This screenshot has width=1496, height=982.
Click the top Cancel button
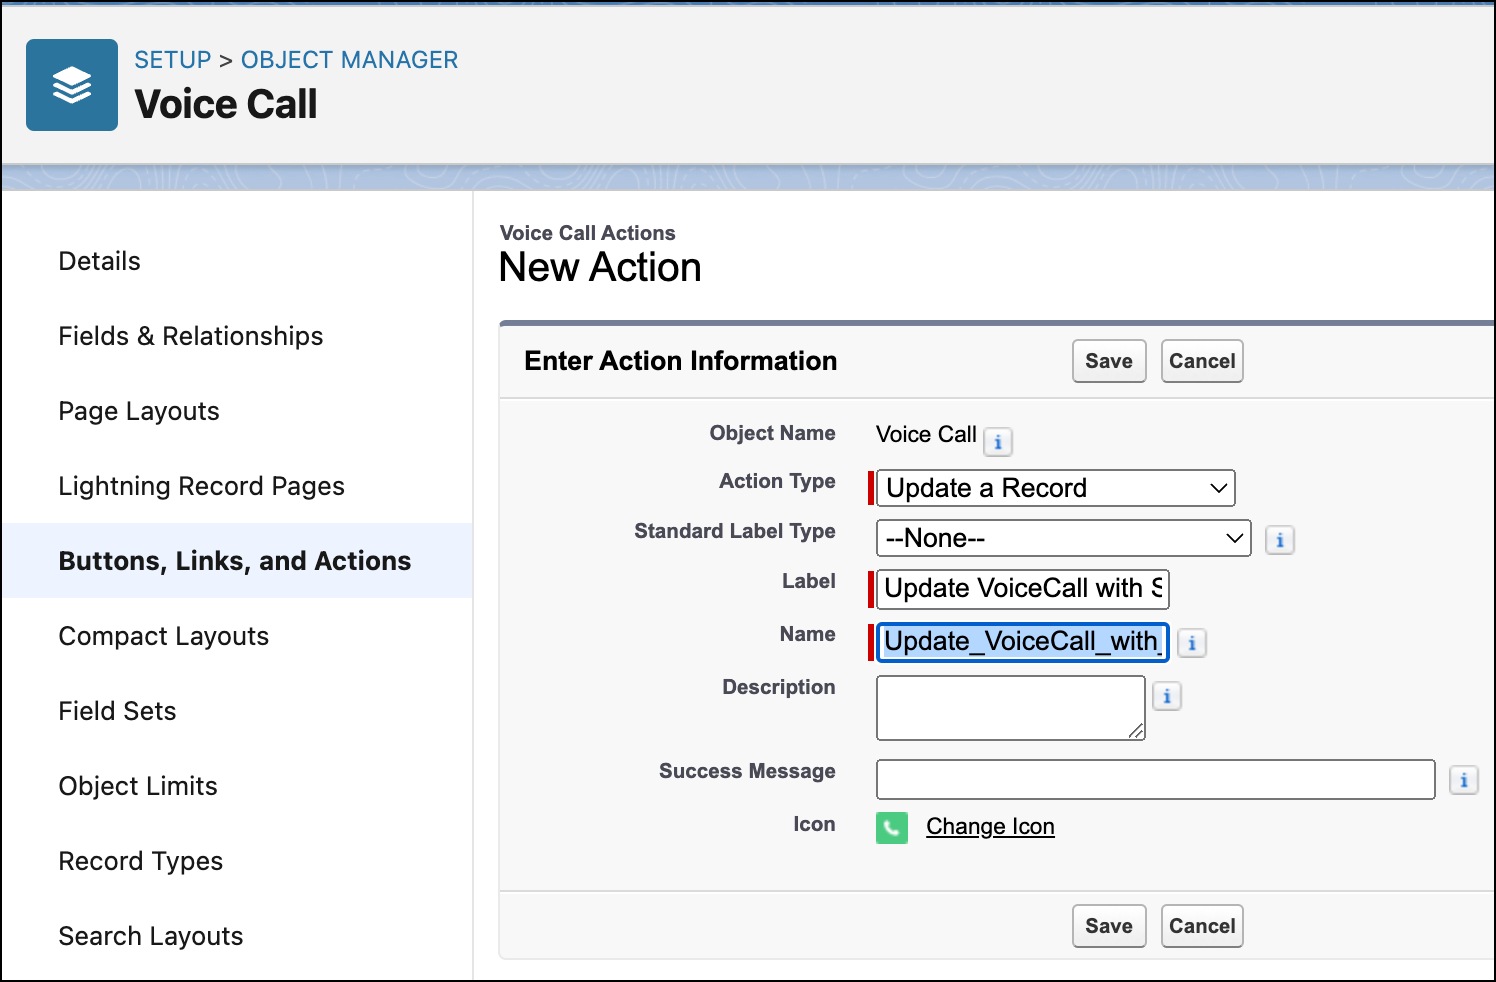click(x=1202, y=361)
